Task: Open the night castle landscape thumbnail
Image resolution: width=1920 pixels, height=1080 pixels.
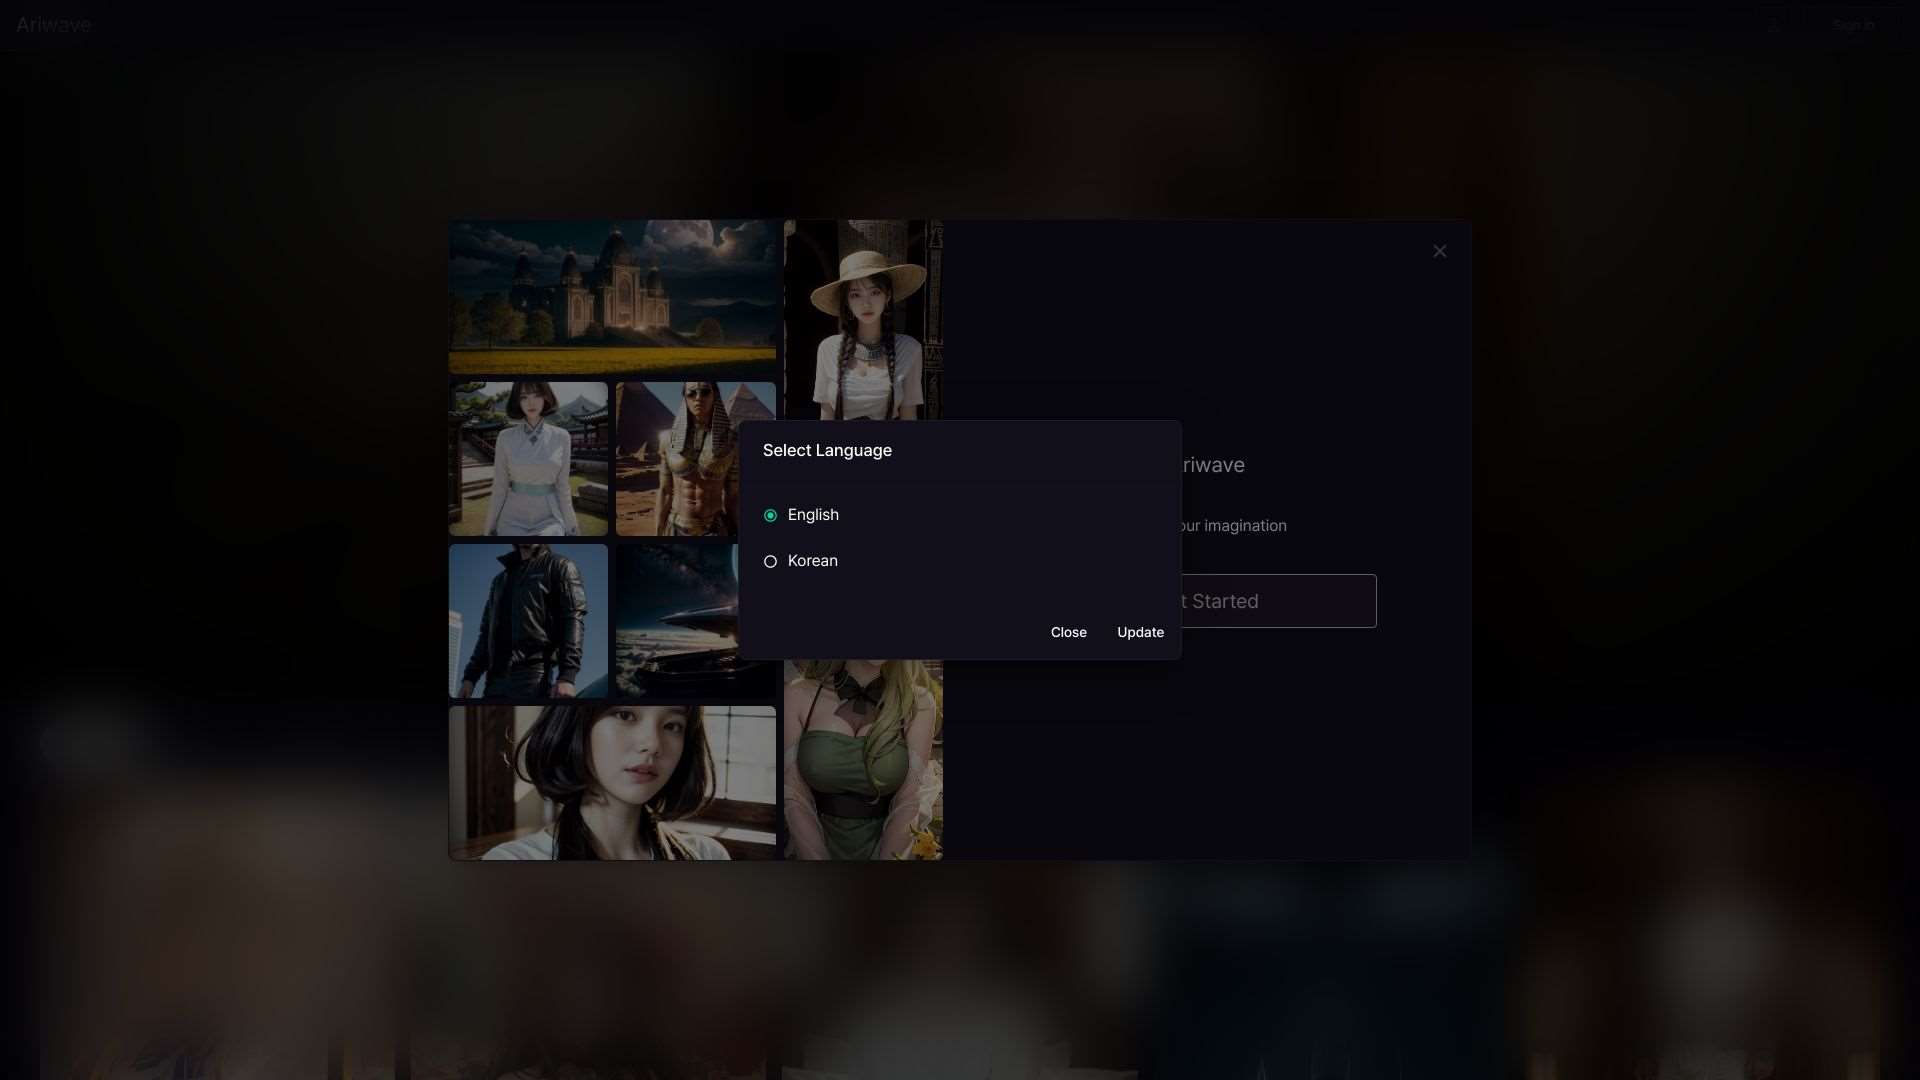Action: tap(612, 297)
